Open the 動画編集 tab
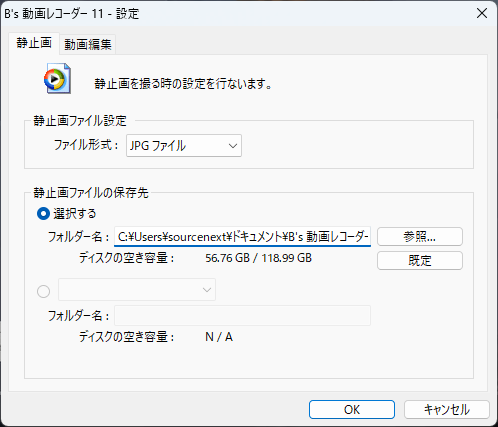498x427 pixels. point(88,44)
